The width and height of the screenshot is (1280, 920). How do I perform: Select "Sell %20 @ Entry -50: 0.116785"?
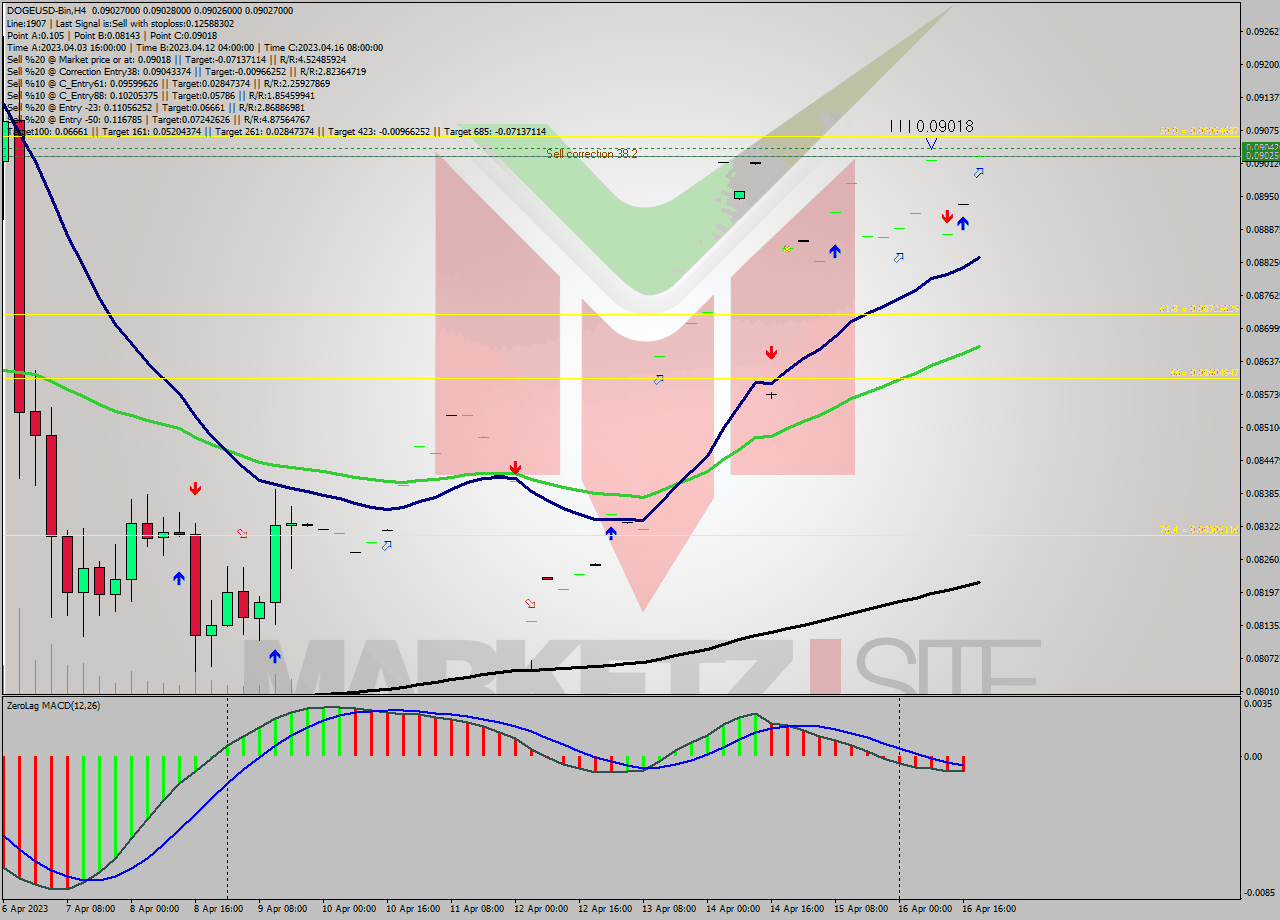click(75, 119)
